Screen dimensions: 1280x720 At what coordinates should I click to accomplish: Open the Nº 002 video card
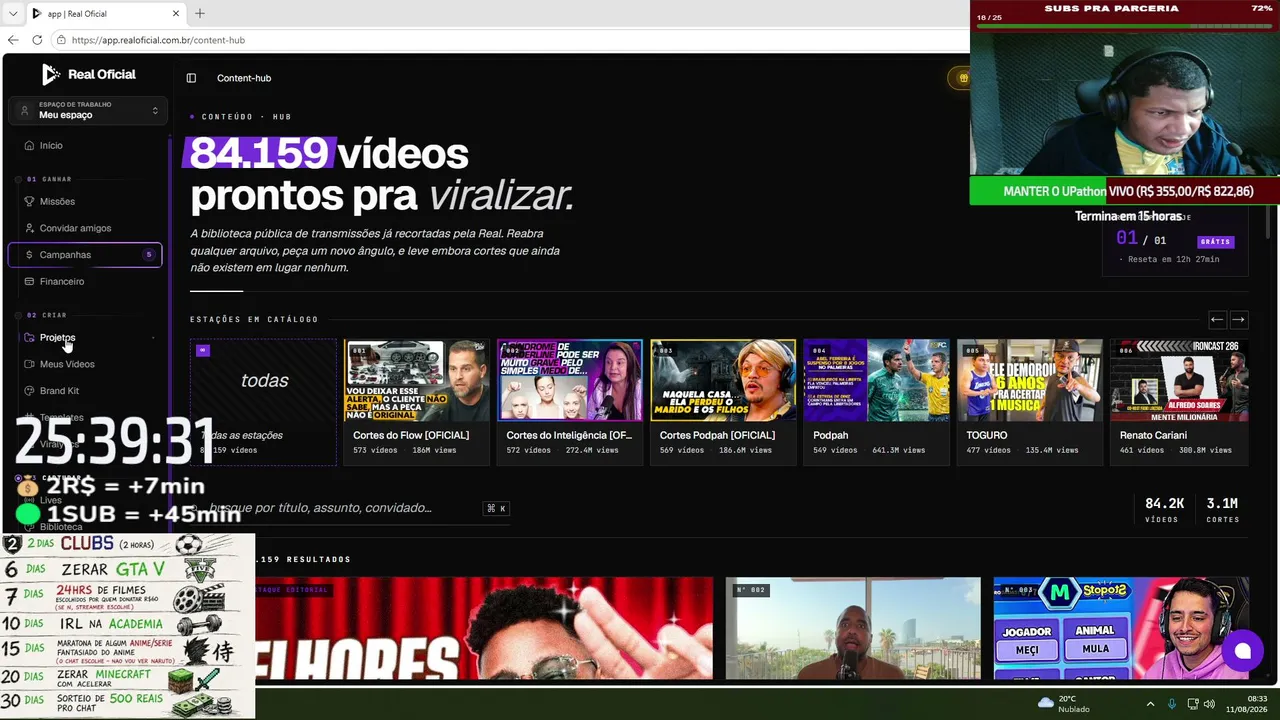853,628
